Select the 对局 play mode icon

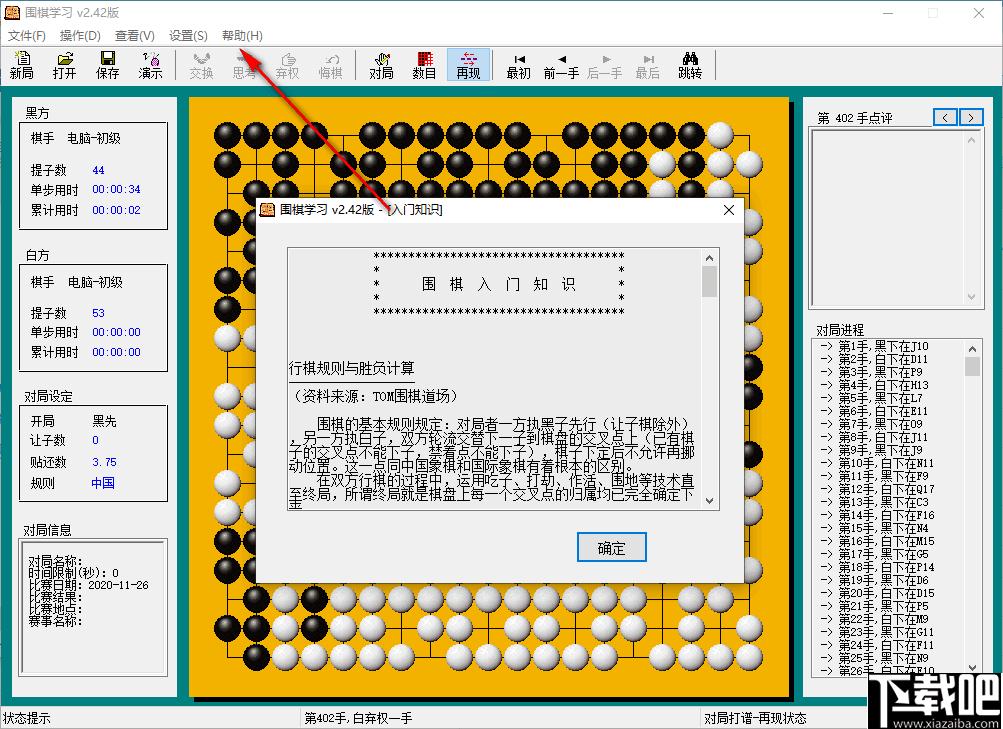click(x=381, y=65)
